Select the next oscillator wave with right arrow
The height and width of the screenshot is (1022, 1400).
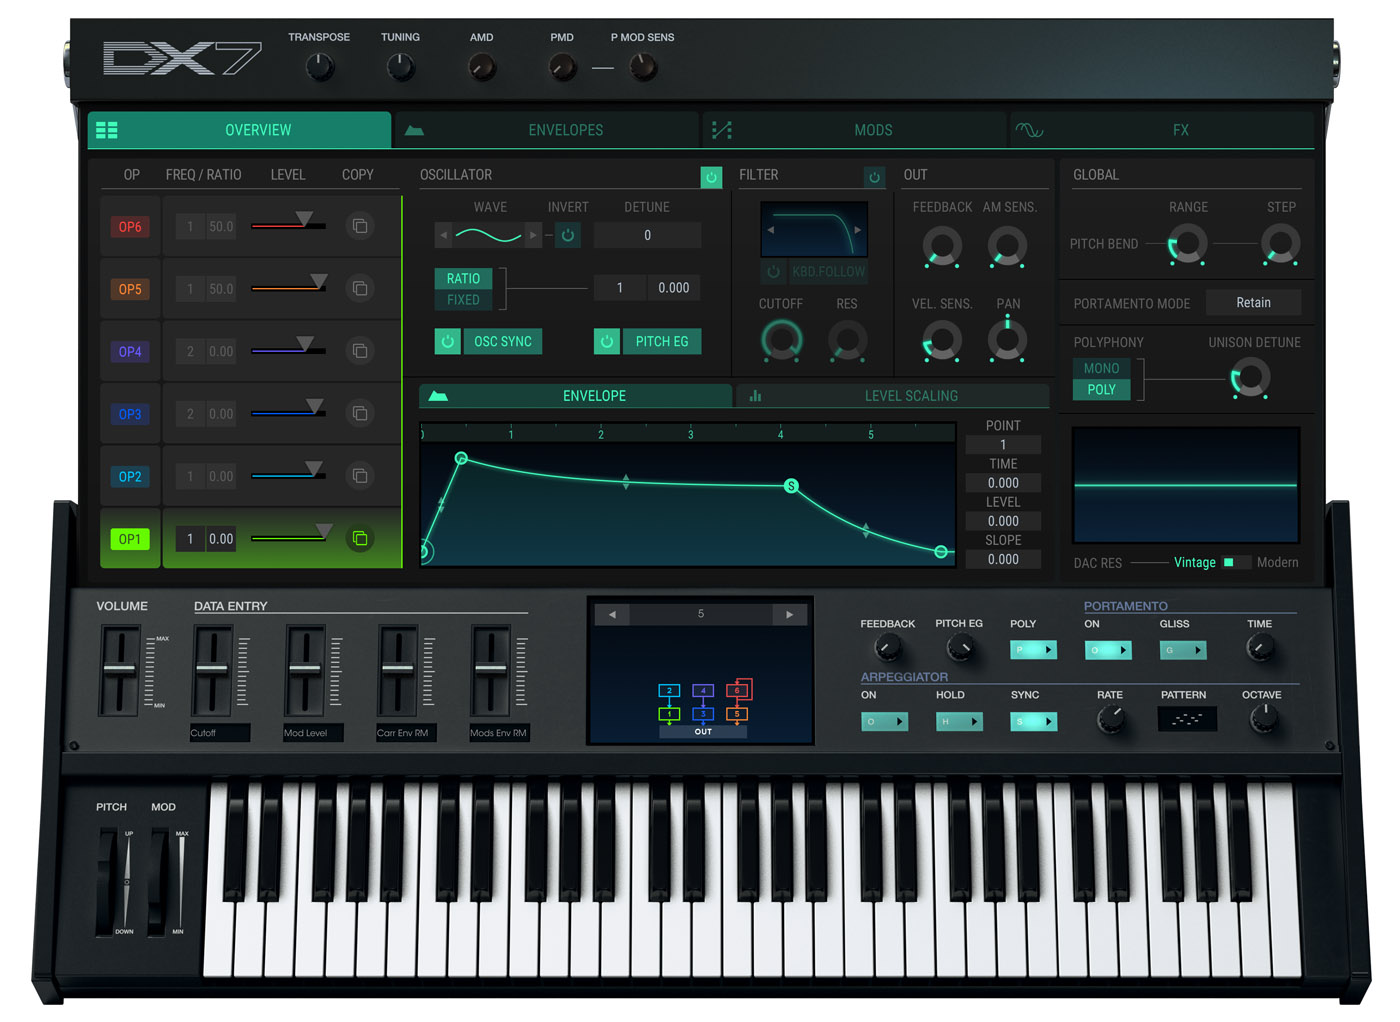[x=533, y=236]
